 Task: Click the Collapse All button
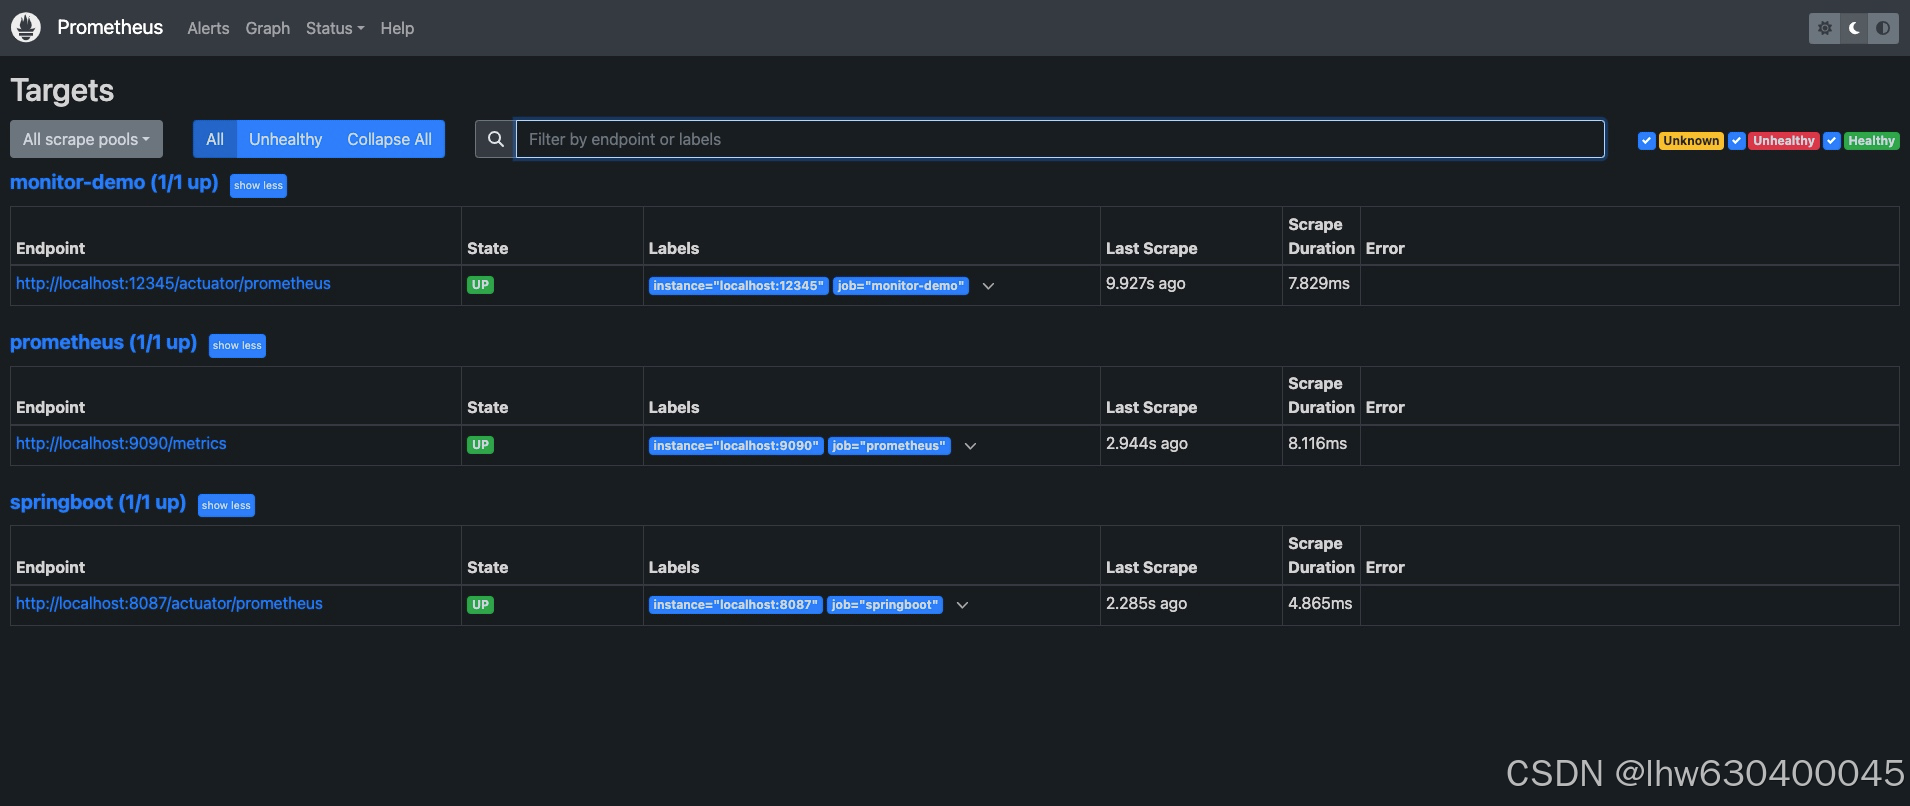coord(389,139)
